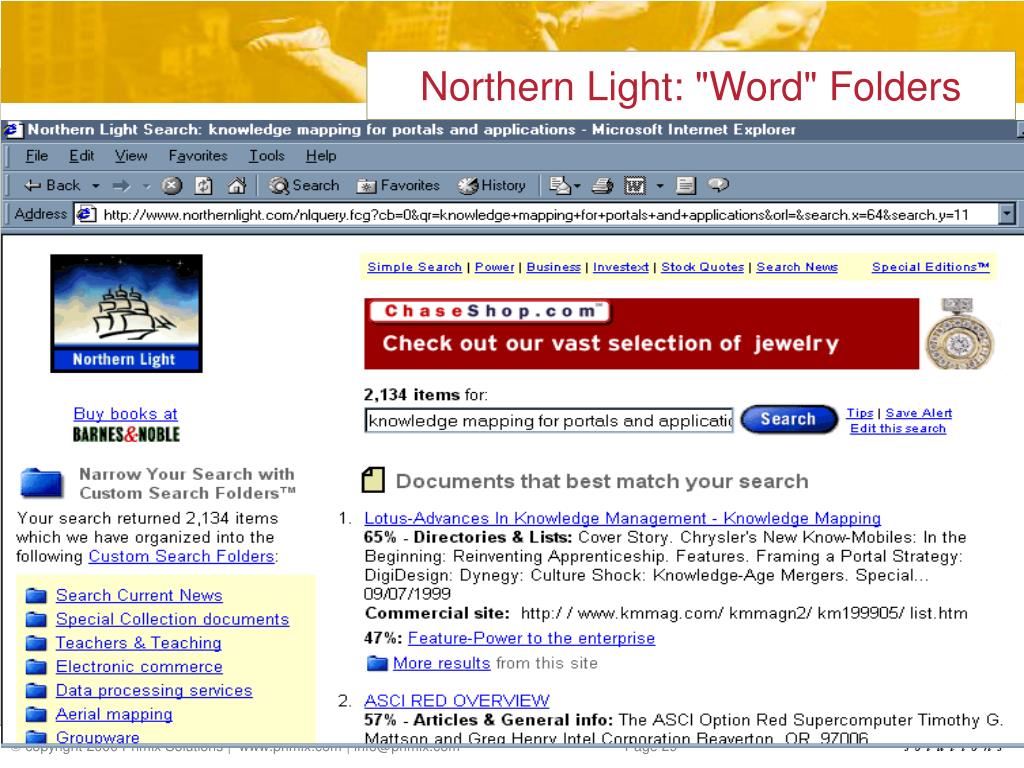Click the page icon in the address bar

pyautogui.click(x=86, y=214)
